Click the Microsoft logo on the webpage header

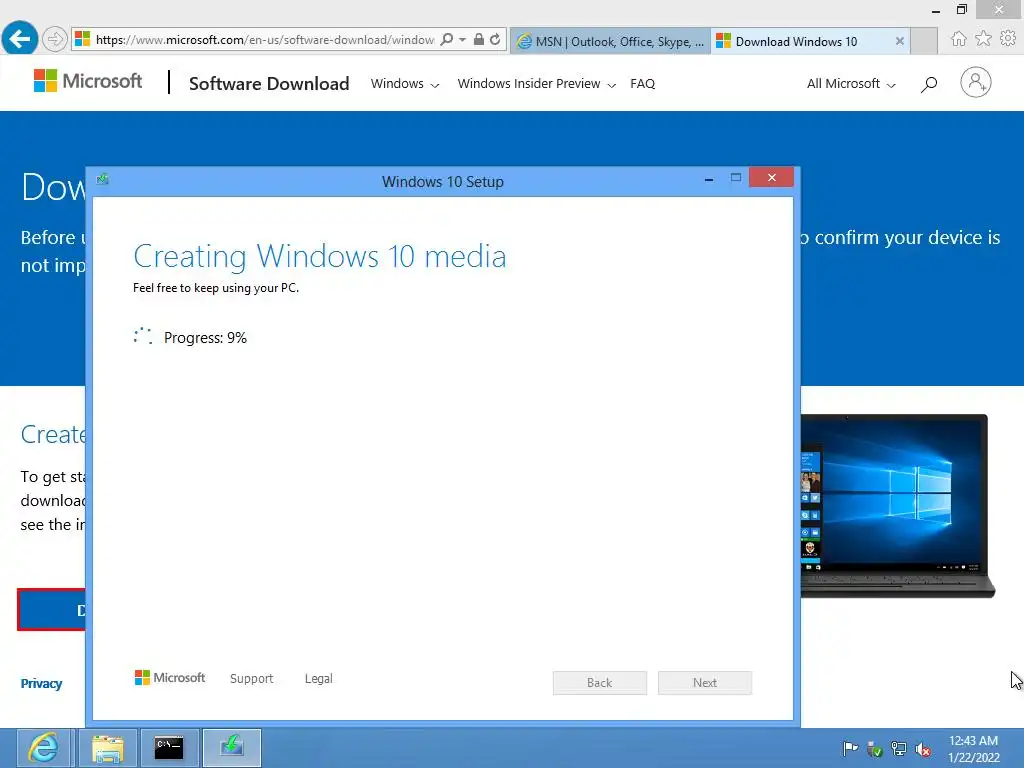88,81
